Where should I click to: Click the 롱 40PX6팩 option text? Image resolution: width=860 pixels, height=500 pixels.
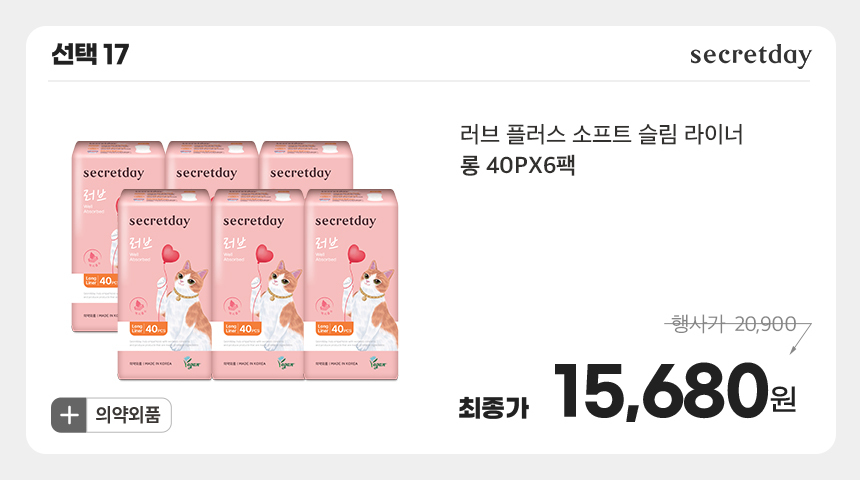[517, 165]
